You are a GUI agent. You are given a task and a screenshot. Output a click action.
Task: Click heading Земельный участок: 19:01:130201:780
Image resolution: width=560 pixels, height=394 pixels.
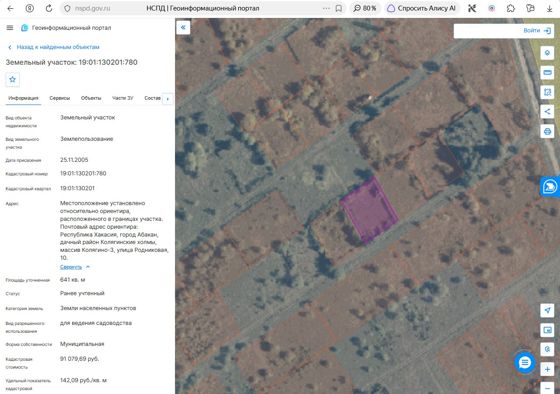pyautogui.click(x=71, y=63)
